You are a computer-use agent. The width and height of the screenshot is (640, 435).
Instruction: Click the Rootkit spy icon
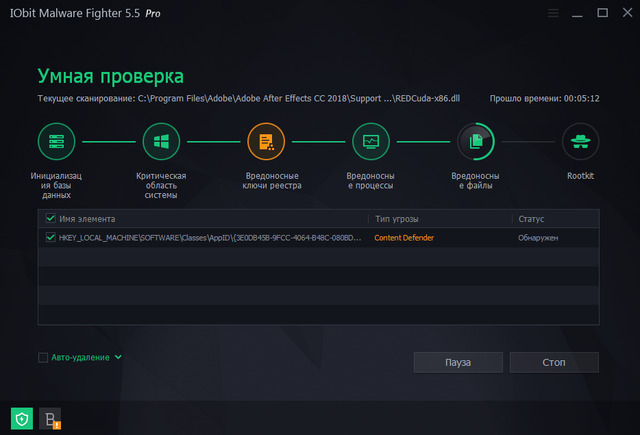click(580, 142)
